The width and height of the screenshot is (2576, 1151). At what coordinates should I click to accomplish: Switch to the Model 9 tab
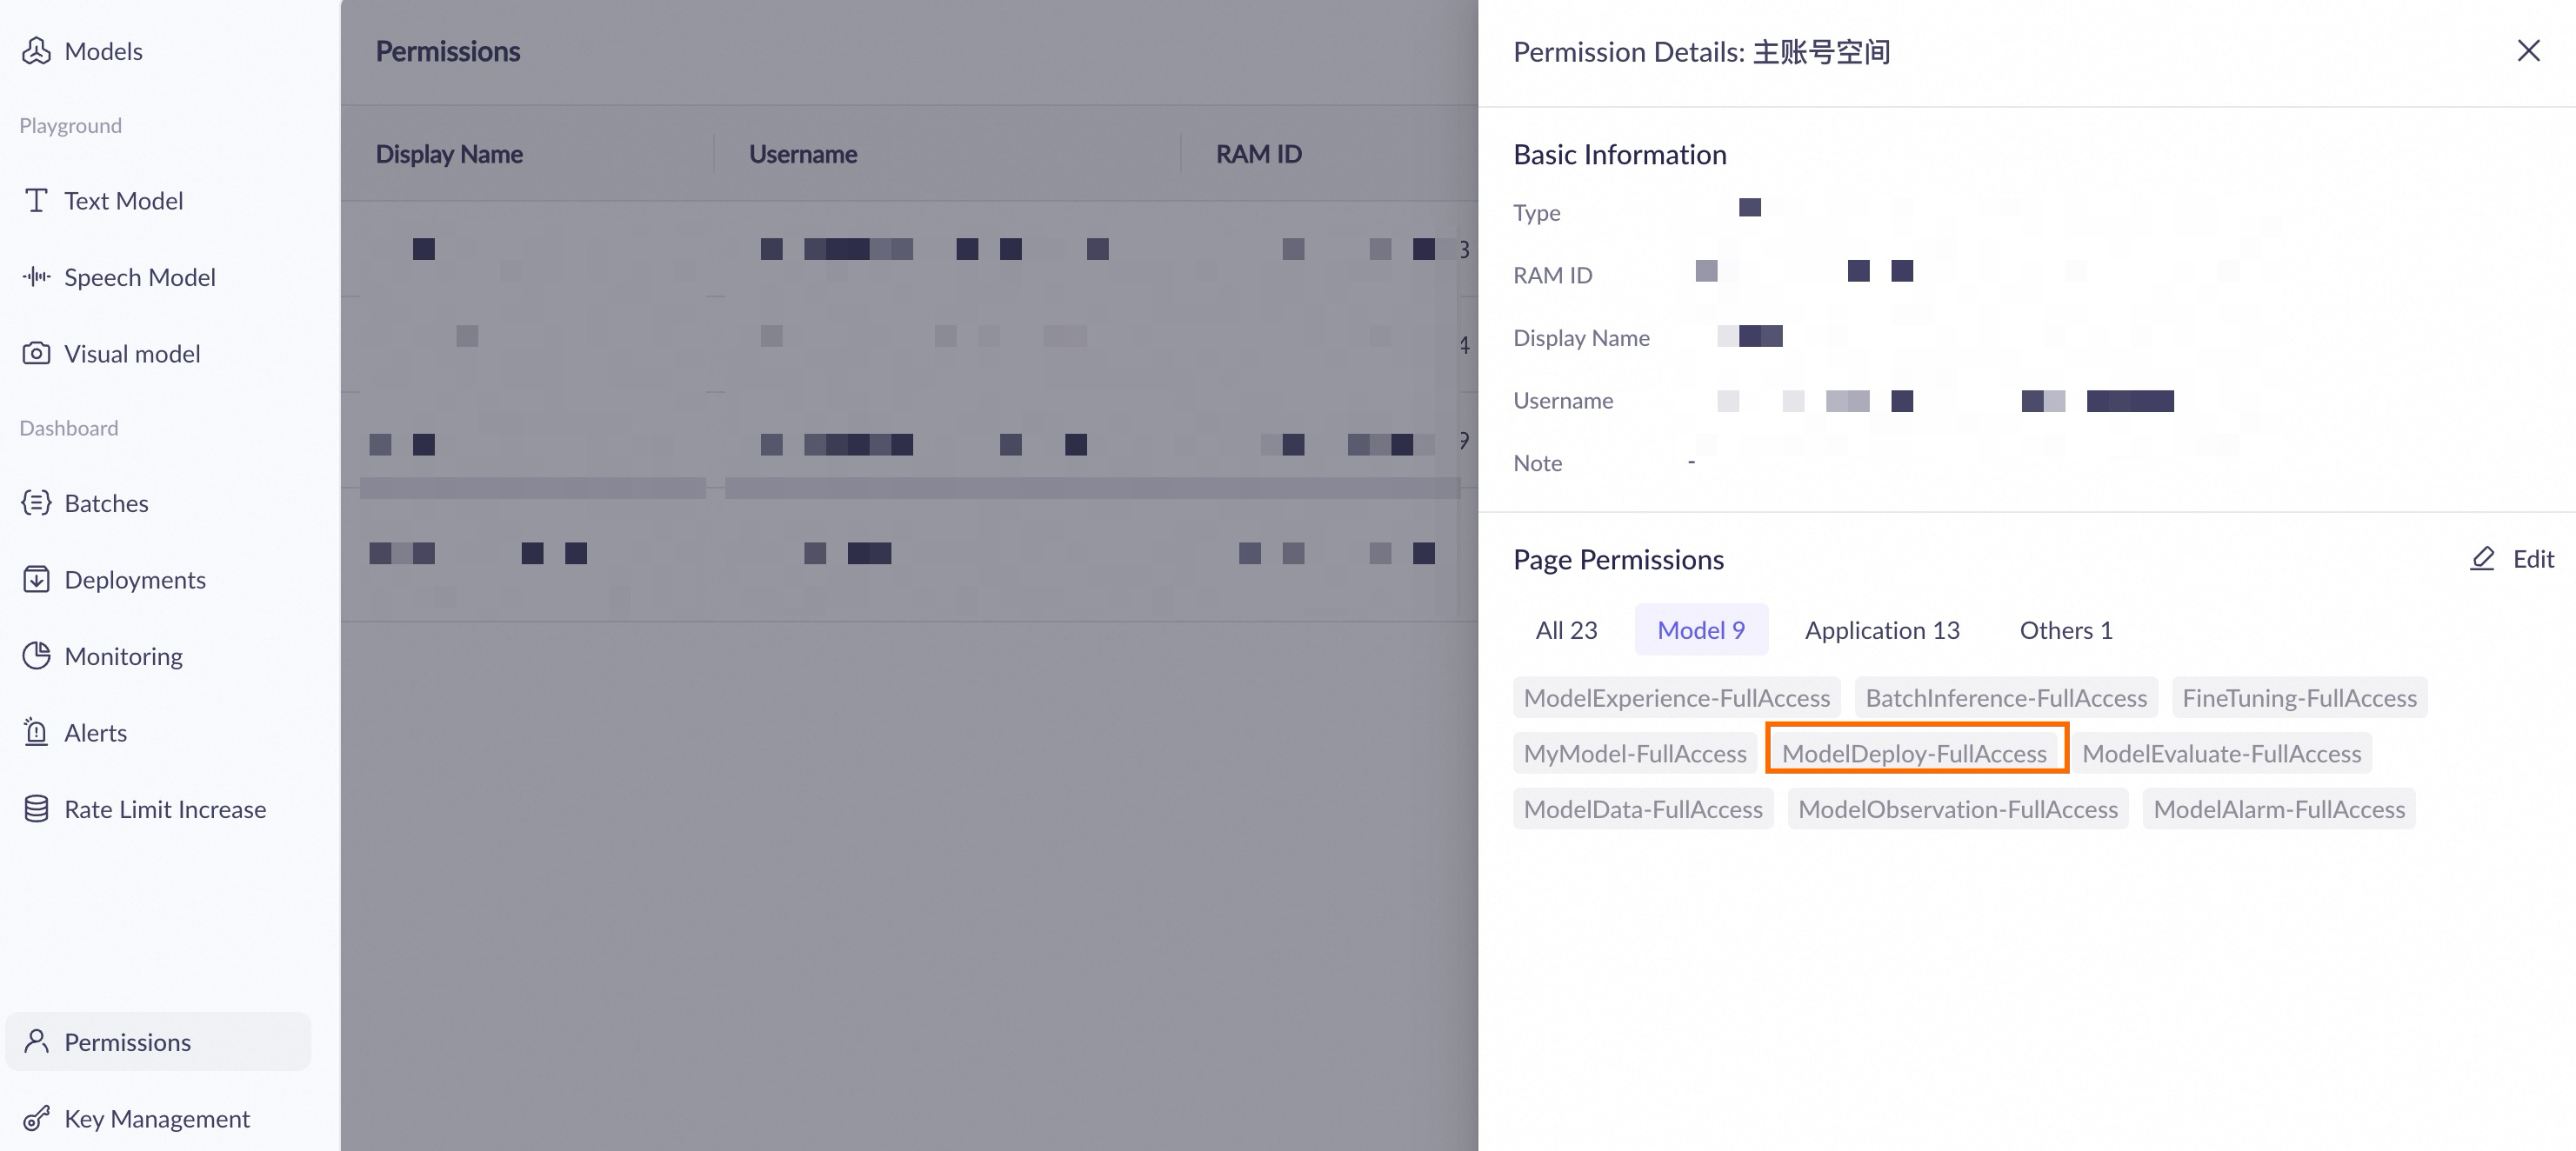1701,629
